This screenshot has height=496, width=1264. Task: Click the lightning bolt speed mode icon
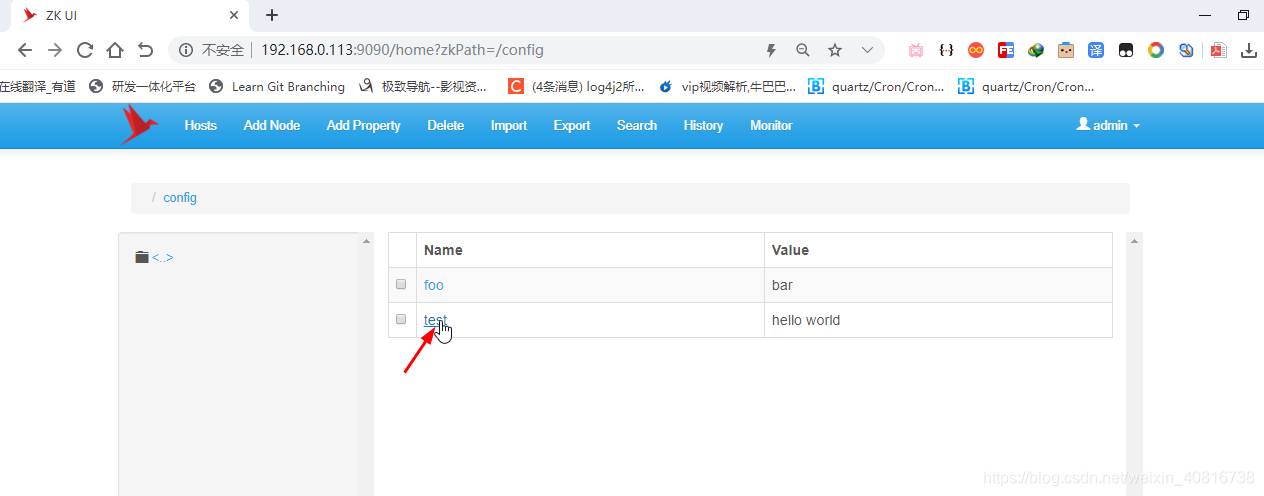(x=771, y=50)
